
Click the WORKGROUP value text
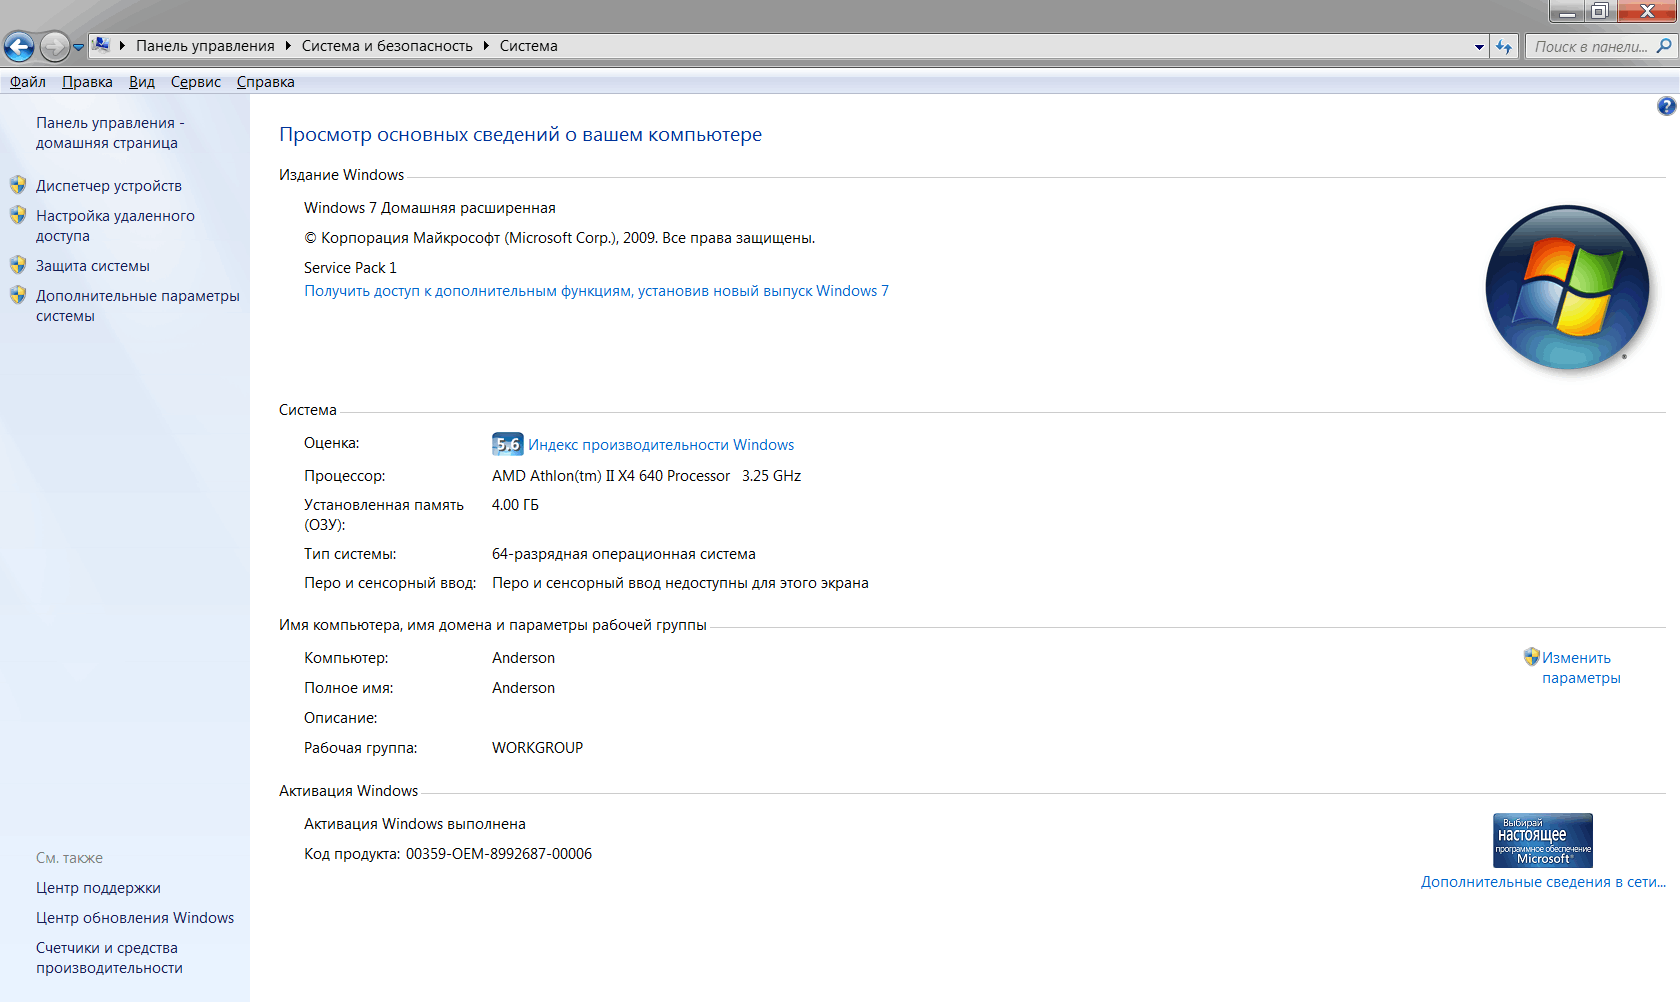537,748
